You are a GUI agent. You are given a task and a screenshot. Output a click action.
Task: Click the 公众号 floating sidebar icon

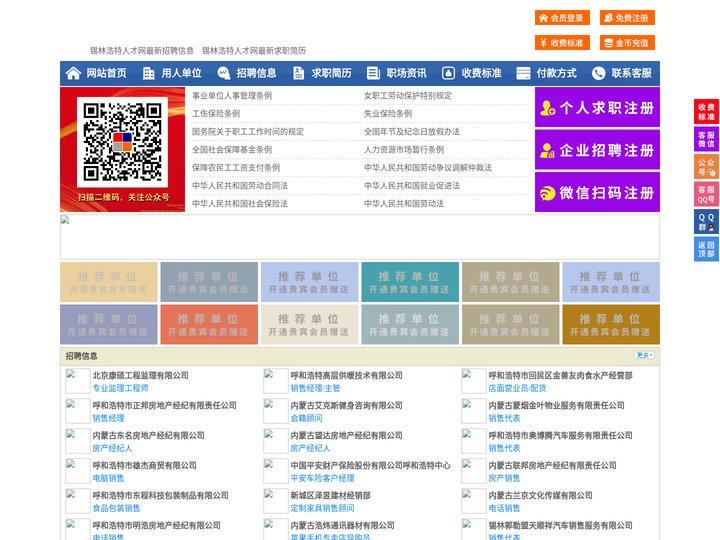[706, 167]
